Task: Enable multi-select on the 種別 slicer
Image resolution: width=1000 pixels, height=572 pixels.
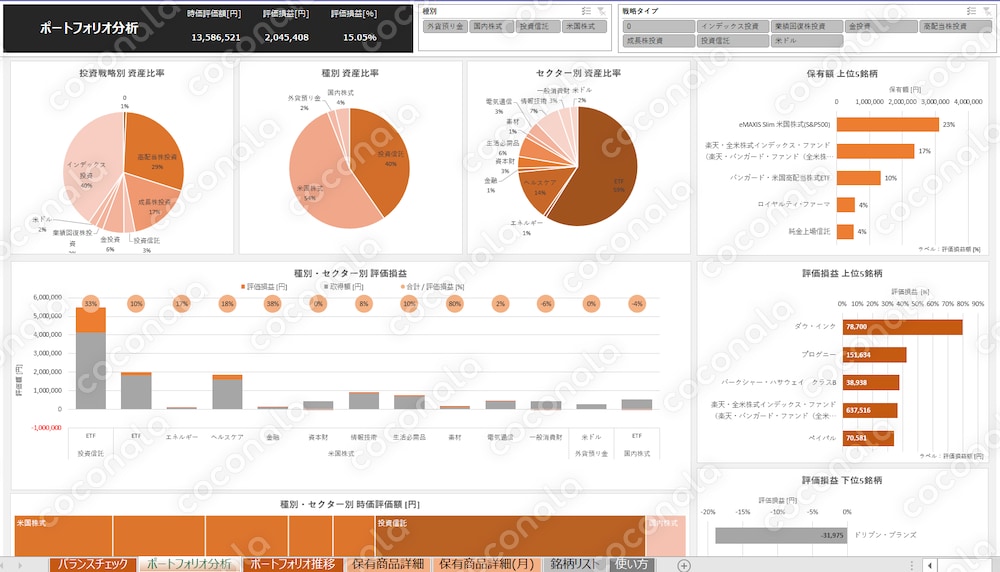Action: [x=586, y=11]
